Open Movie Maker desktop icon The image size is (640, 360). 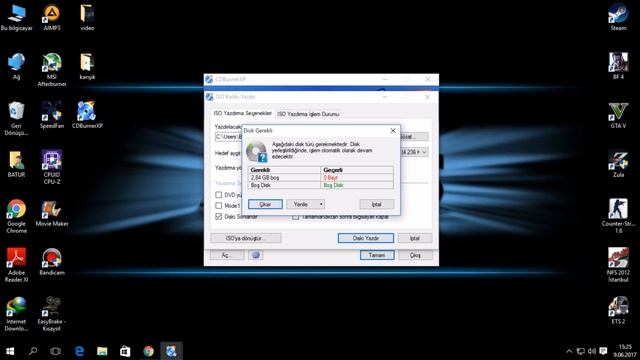52,213
